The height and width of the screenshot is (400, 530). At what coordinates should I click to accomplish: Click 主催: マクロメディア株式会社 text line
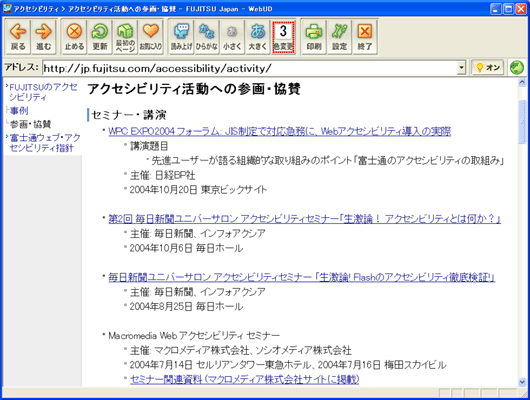click(241, 350)
